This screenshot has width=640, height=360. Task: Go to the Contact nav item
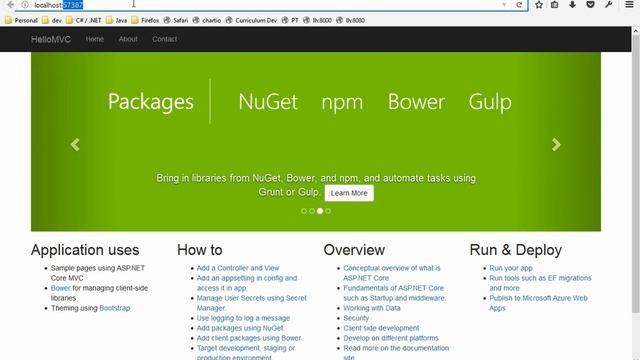point(164,39)
